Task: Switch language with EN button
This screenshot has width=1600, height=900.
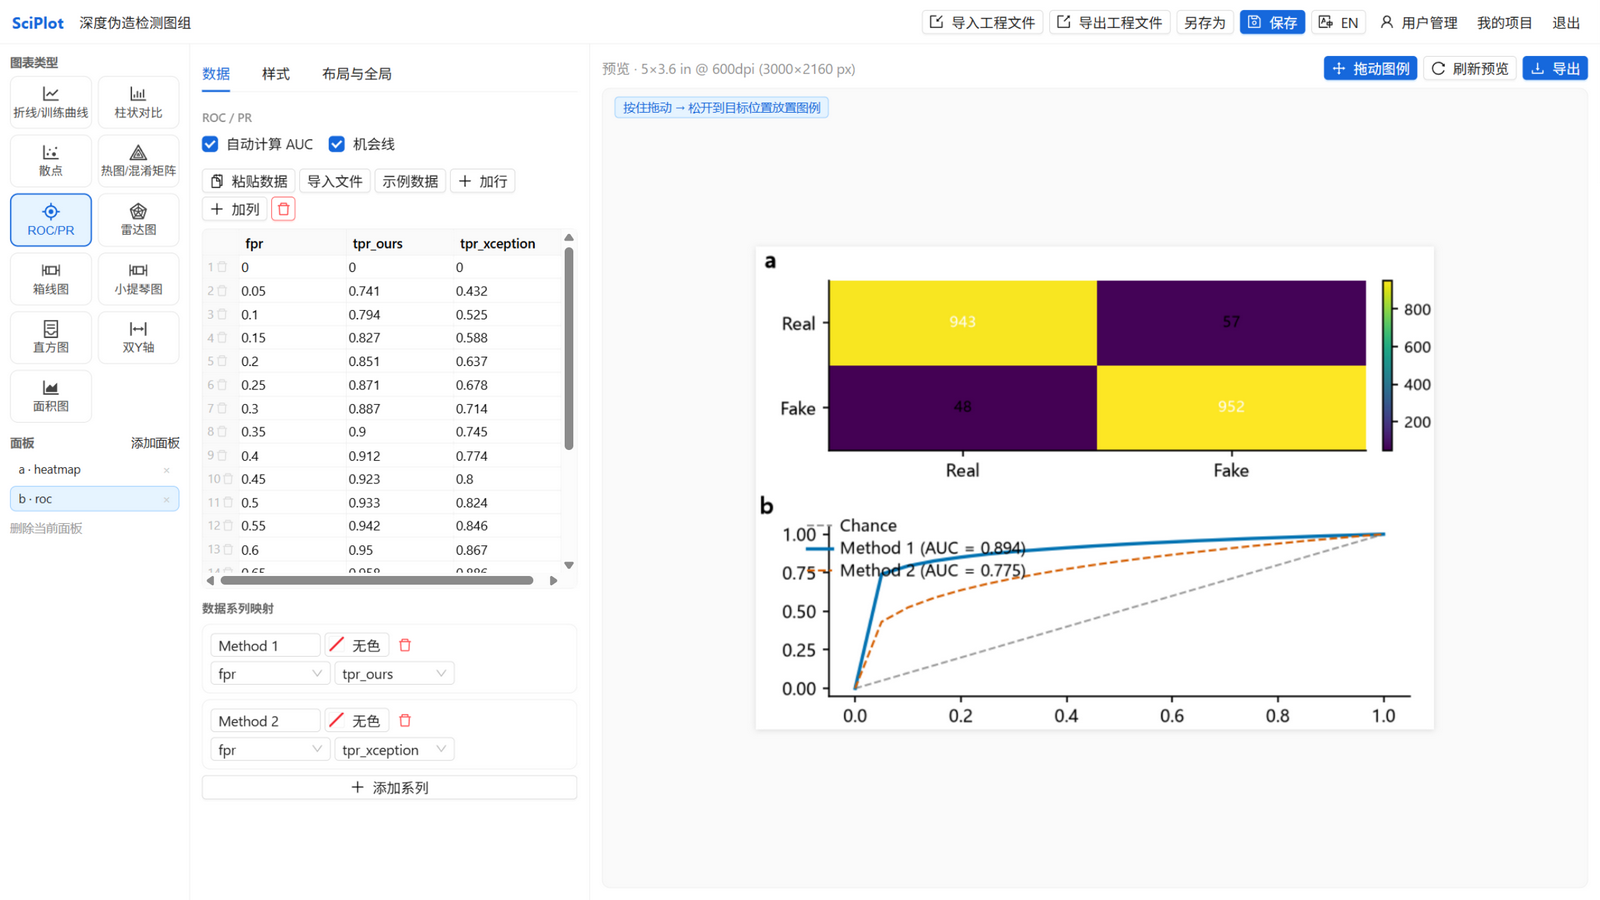Action: coord(1338,22)
